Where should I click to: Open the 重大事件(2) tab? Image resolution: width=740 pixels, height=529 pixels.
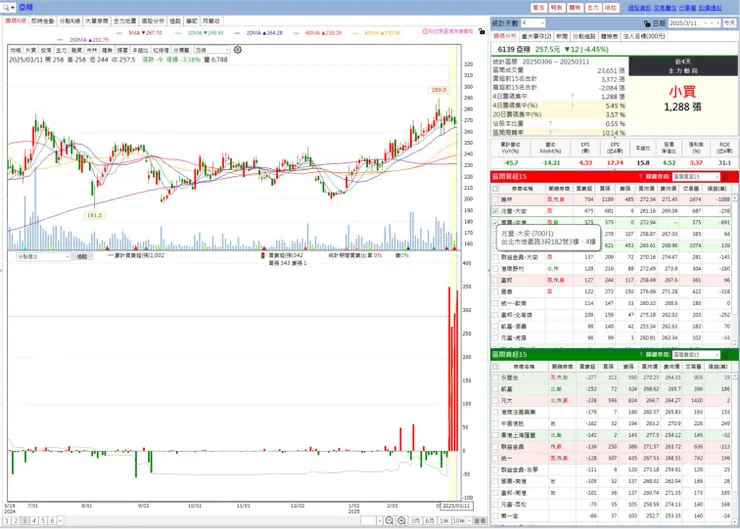[536, 36]
